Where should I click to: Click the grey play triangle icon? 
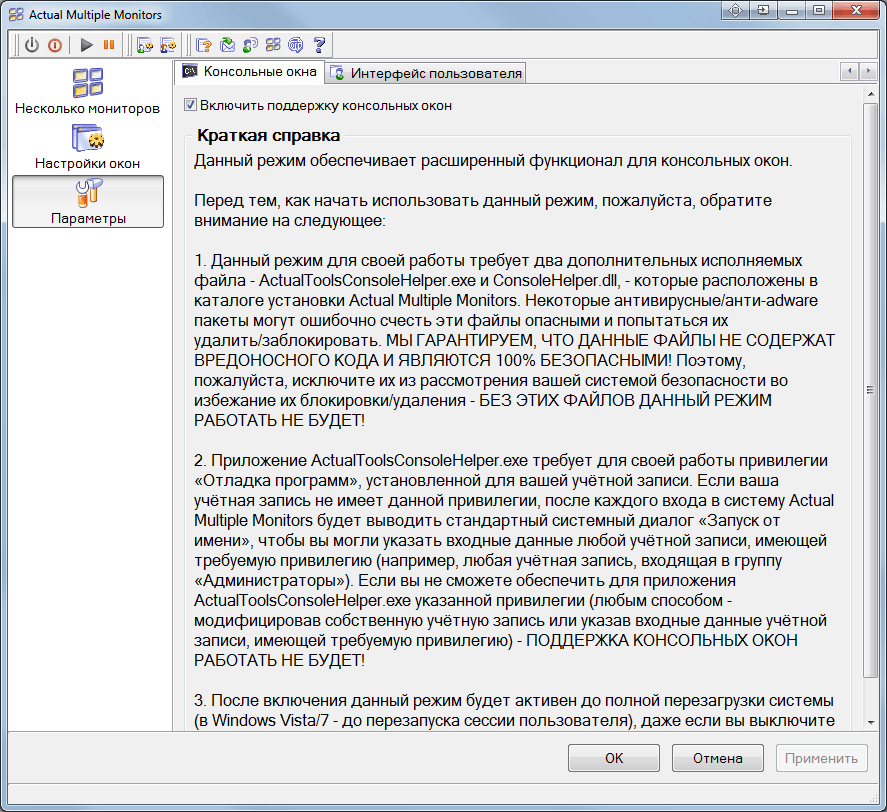click(x=86, y=45)
